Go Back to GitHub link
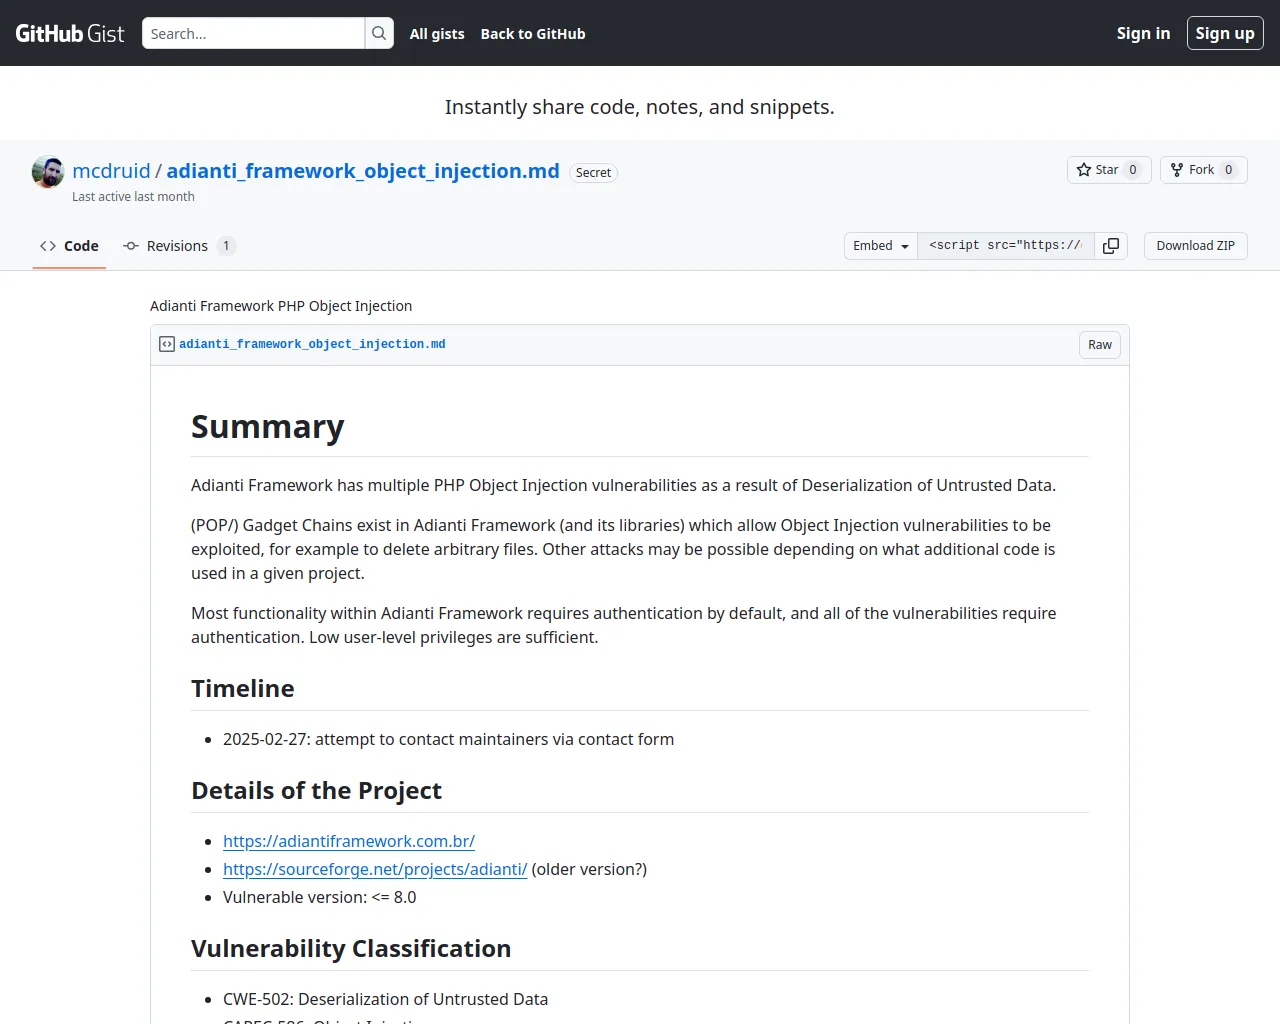This screenshot has height=1024, width=1280. click(x=533, y=34)
